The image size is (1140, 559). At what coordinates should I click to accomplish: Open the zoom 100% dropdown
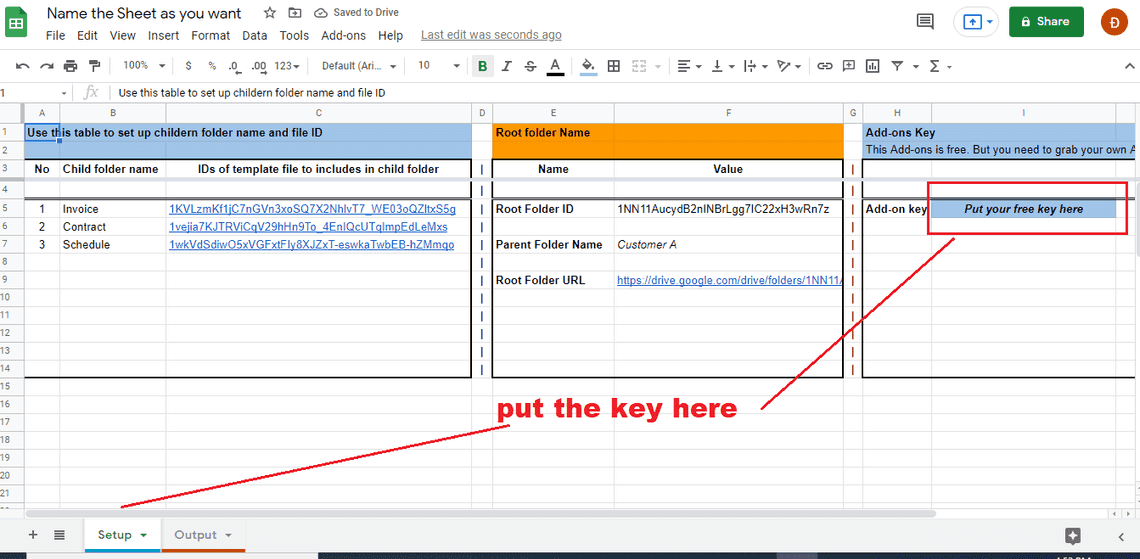(141, 66)
